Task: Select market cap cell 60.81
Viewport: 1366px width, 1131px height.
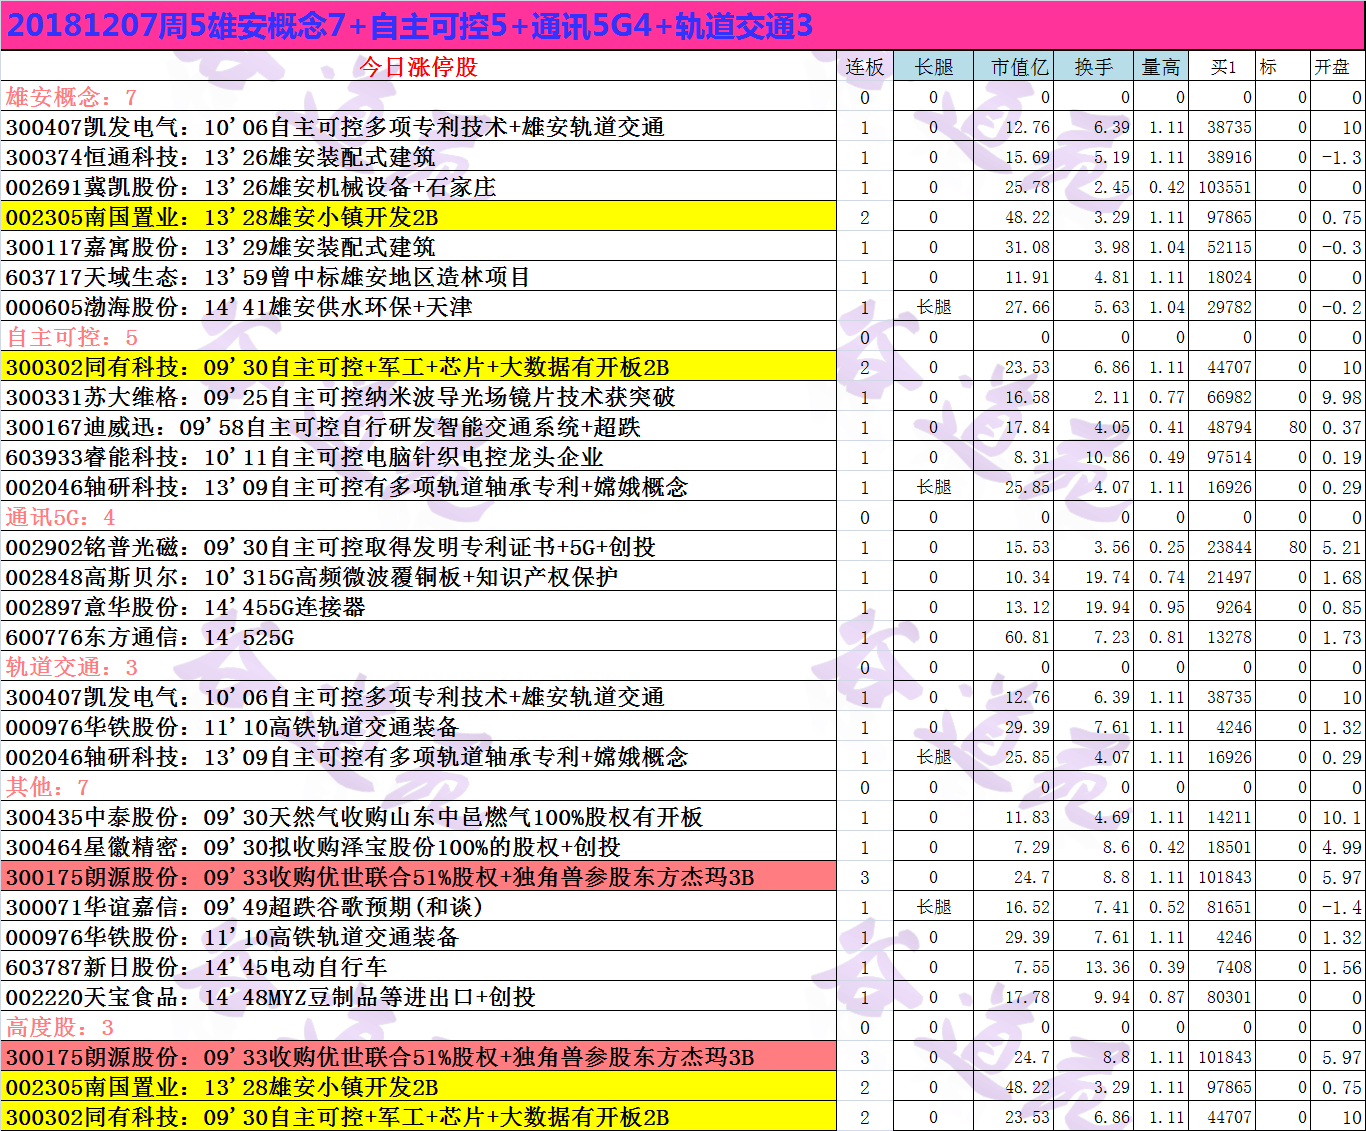Action: (1027, 637)
